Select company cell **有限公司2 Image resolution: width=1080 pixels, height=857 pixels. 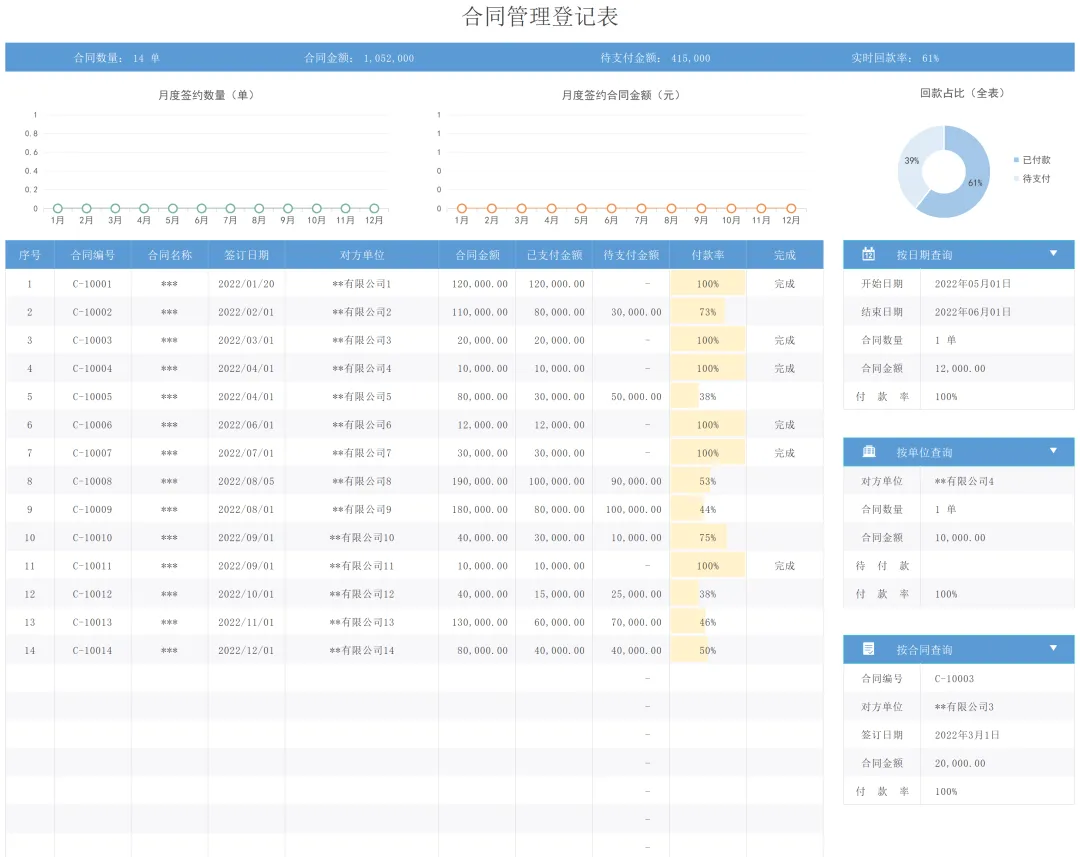362,312
